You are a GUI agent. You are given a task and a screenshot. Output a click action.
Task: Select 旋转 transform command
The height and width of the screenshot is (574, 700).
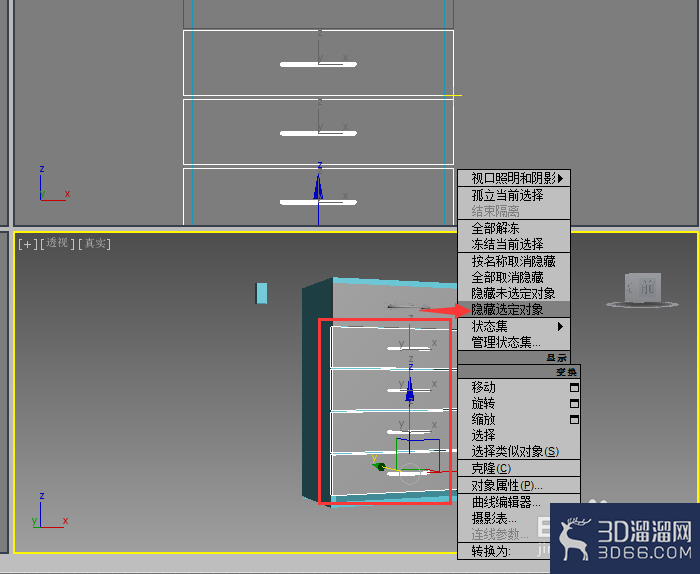coord(484,403)
